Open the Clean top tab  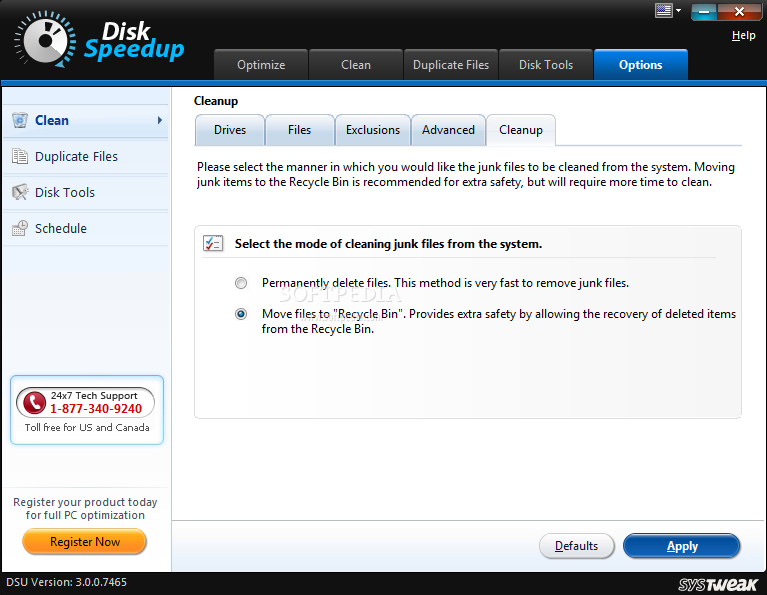tap(356, 65)
